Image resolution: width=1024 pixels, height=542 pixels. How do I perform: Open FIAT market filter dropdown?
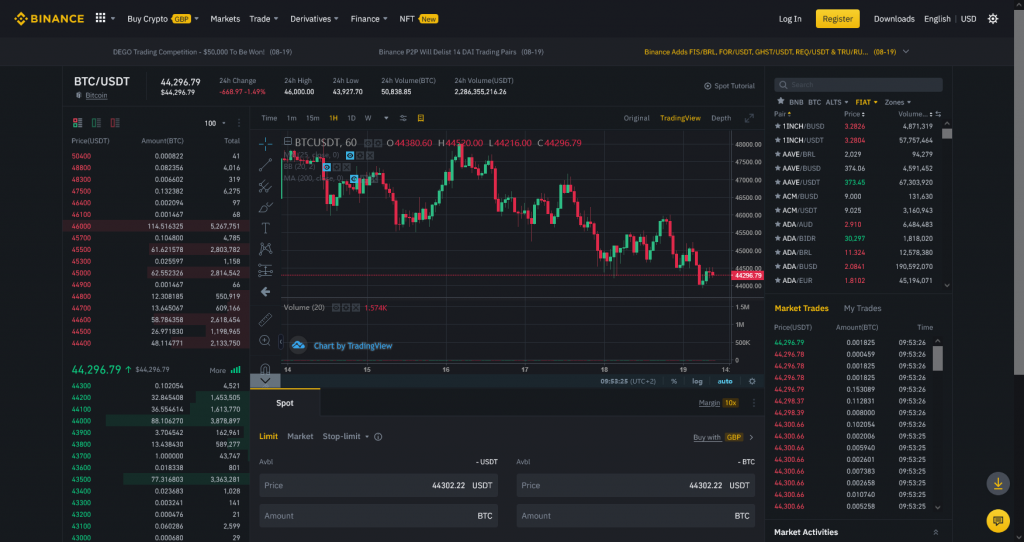[x=867, y=103]
